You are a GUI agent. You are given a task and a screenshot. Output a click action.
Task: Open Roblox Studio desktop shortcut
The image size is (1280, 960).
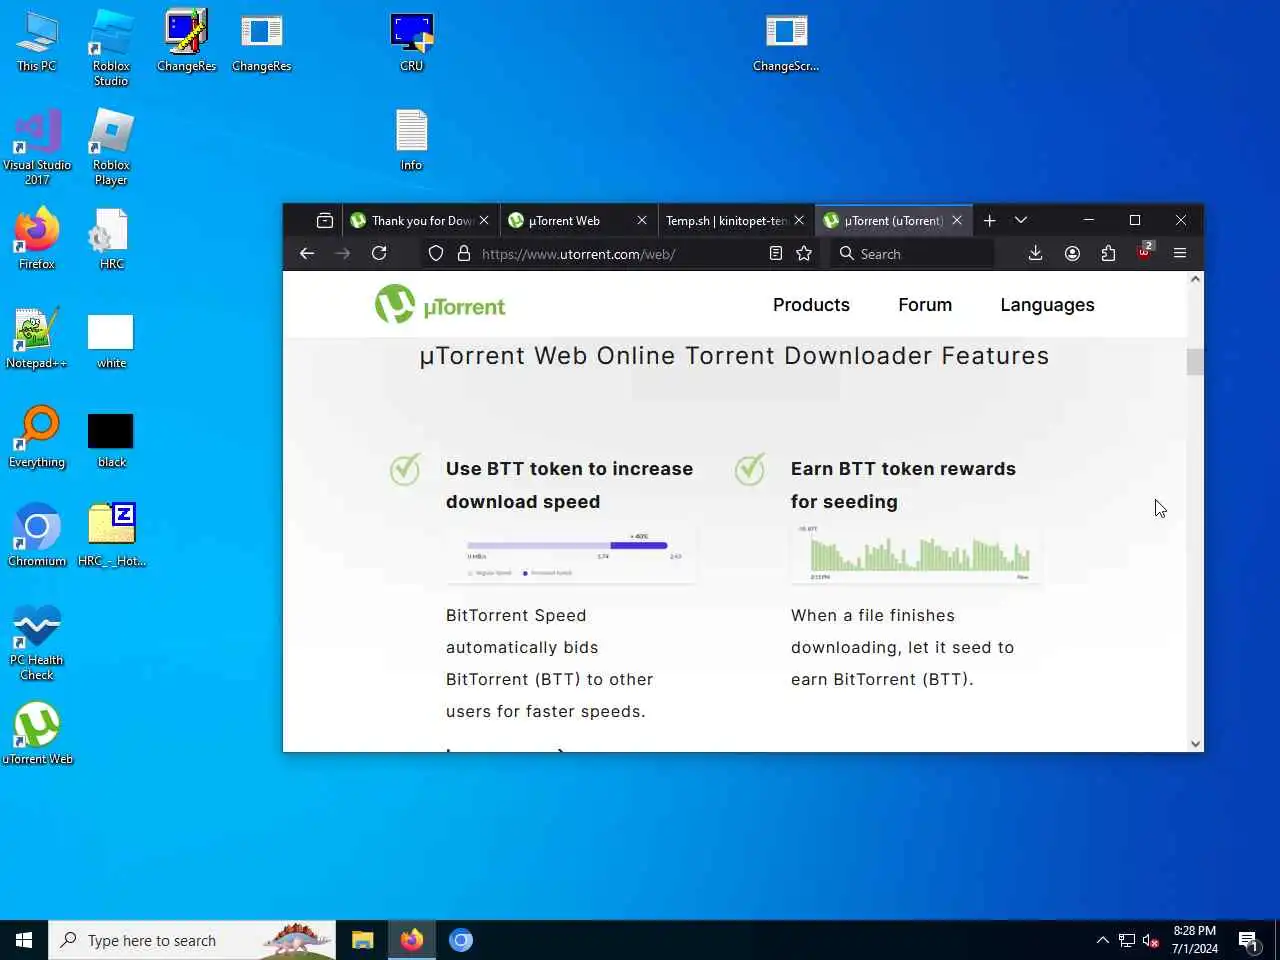pyautogui.click(x=111, y=48)
